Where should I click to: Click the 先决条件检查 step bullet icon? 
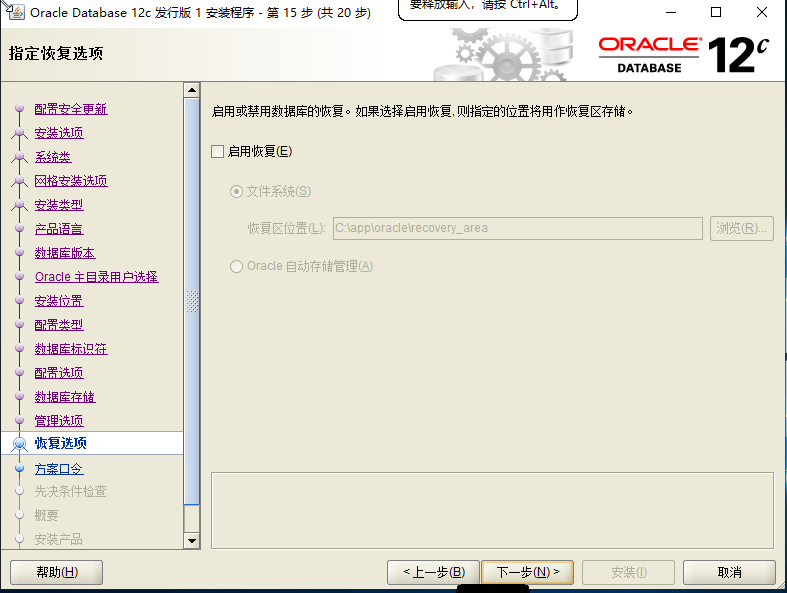coord(20,491)
